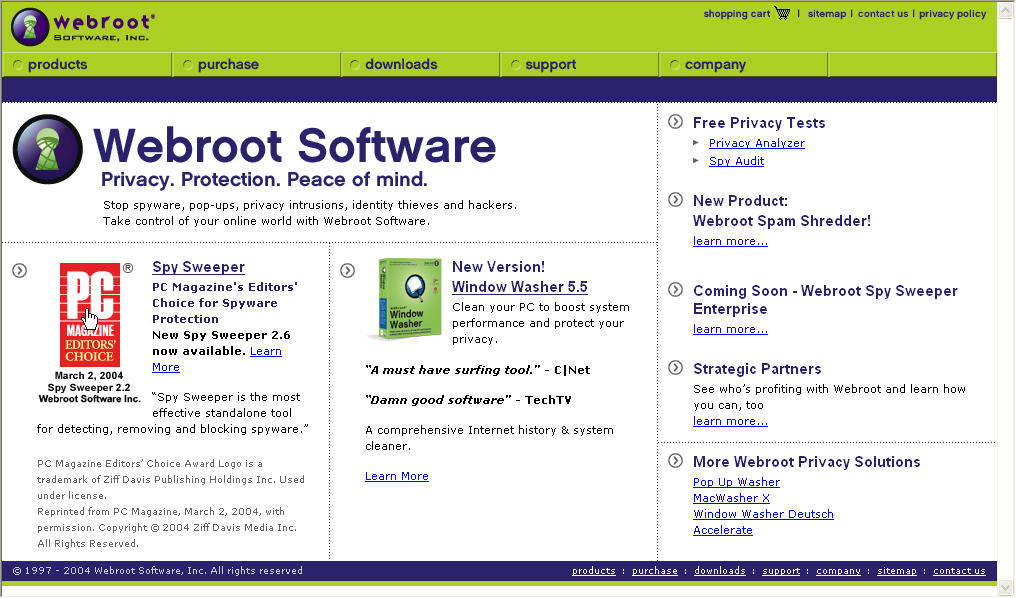Open learn more under Webroot Spam Shredder
This screenshot has height=598, width=1016.
(730, 242)
